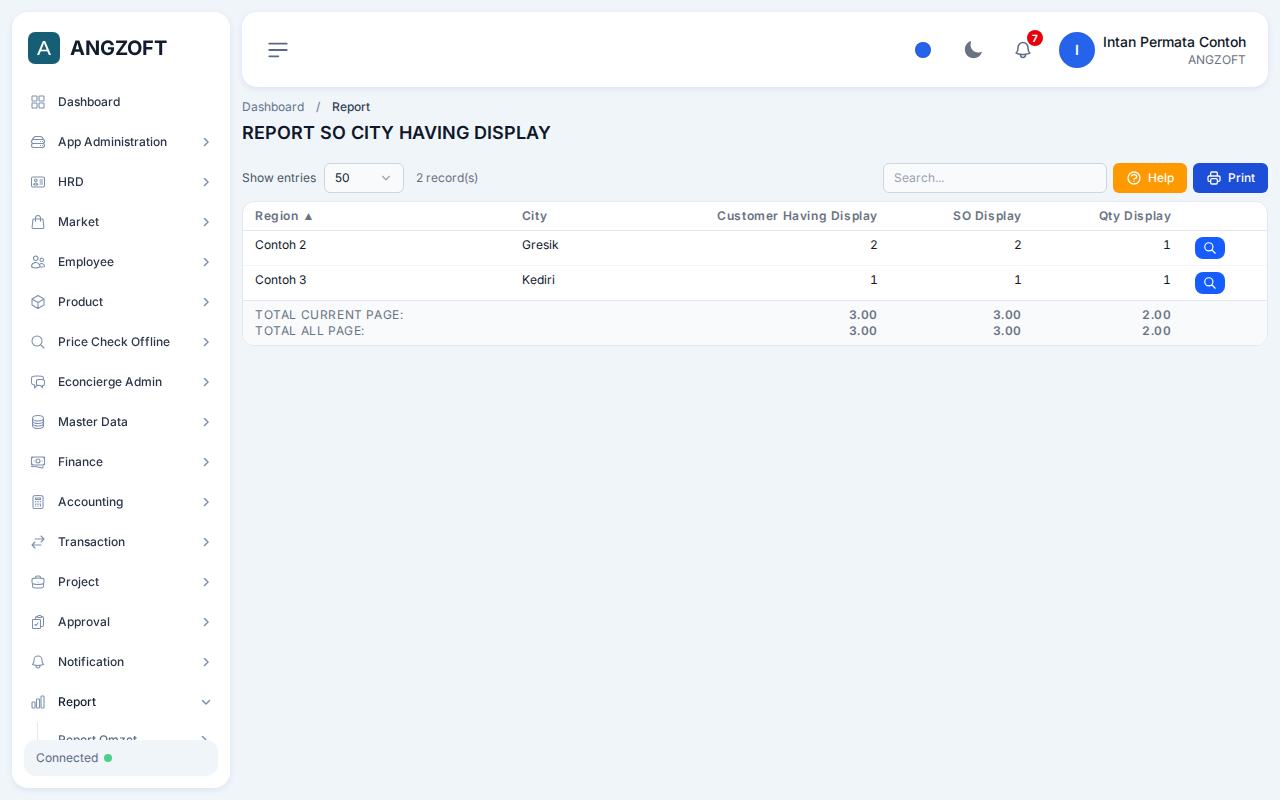Expand the Product sidebar menu
1280x800 pixels.
[x=121, y=302]
